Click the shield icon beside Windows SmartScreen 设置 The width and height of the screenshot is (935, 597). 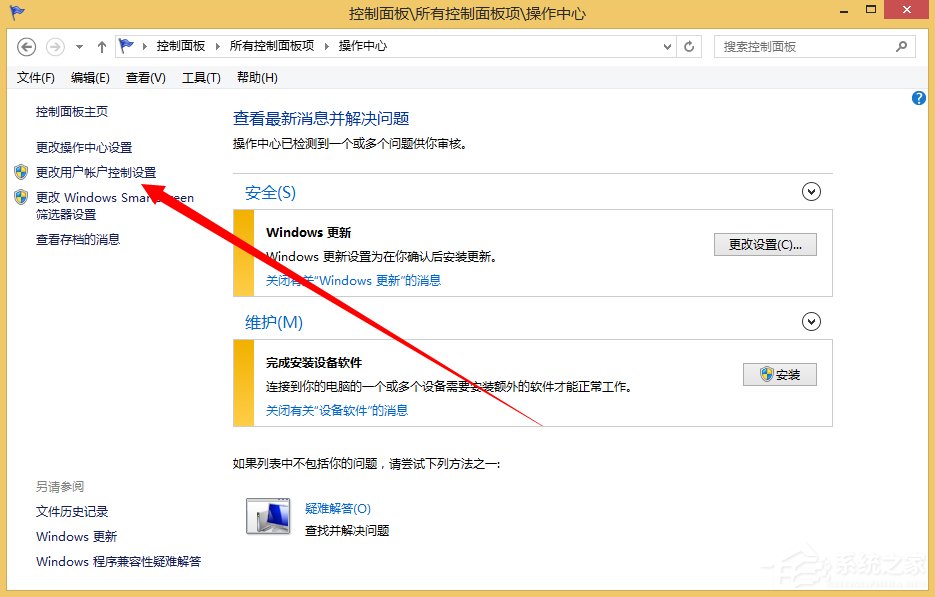pyautogui.click(x=20, y=196)
